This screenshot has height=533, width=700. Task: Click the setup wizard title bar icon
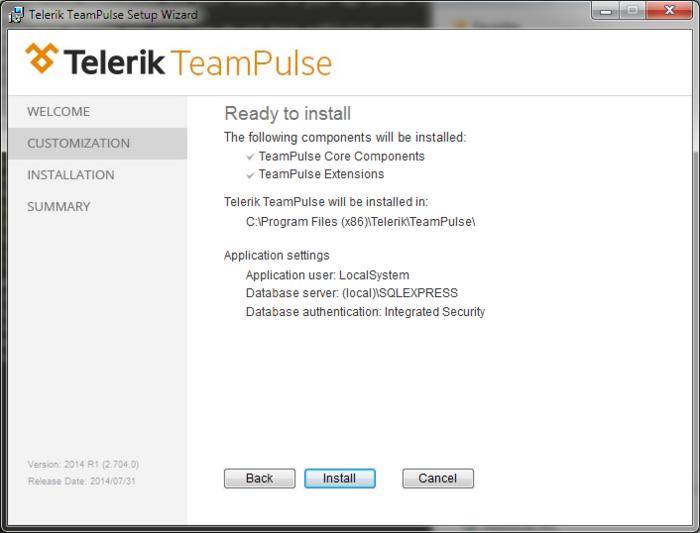[x=17, y=15]
